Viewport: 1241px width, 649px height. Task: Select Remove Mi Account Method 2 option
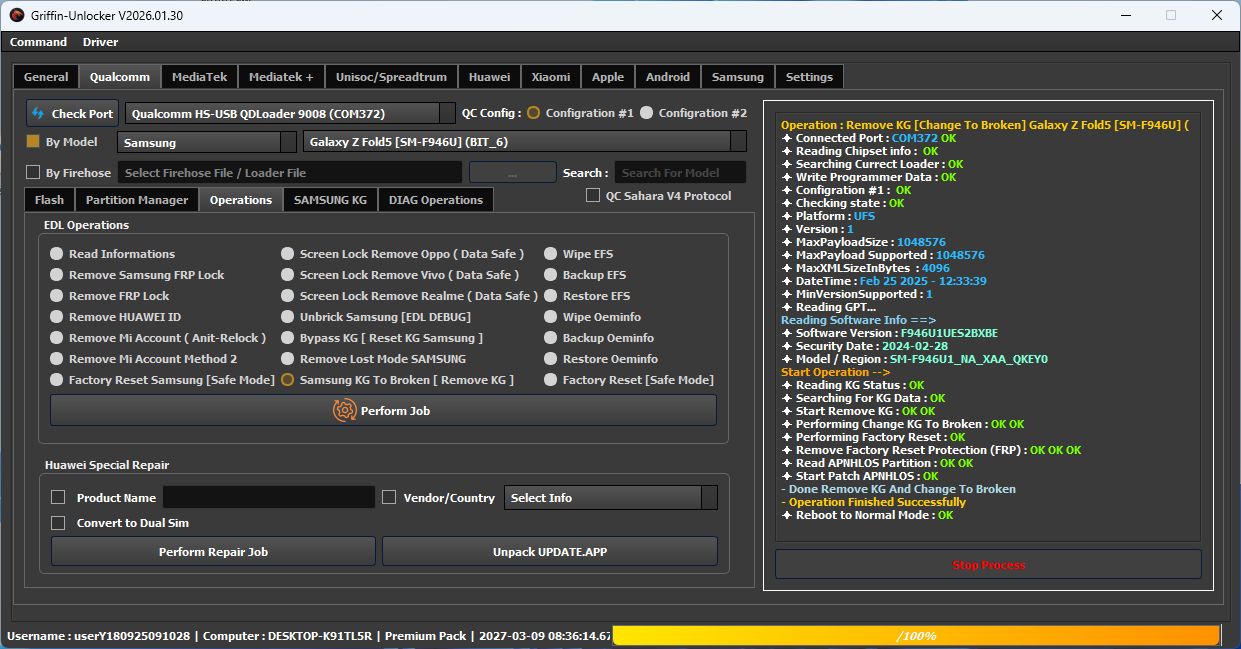click(57, 359)
